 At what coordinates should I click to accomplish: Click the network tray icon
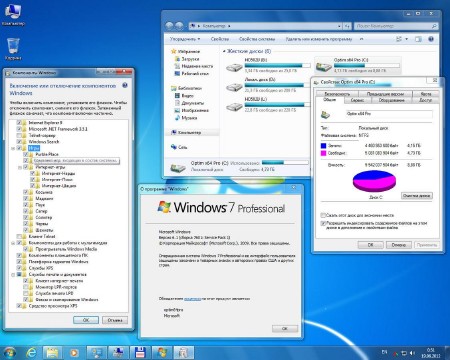click(404, 352)
